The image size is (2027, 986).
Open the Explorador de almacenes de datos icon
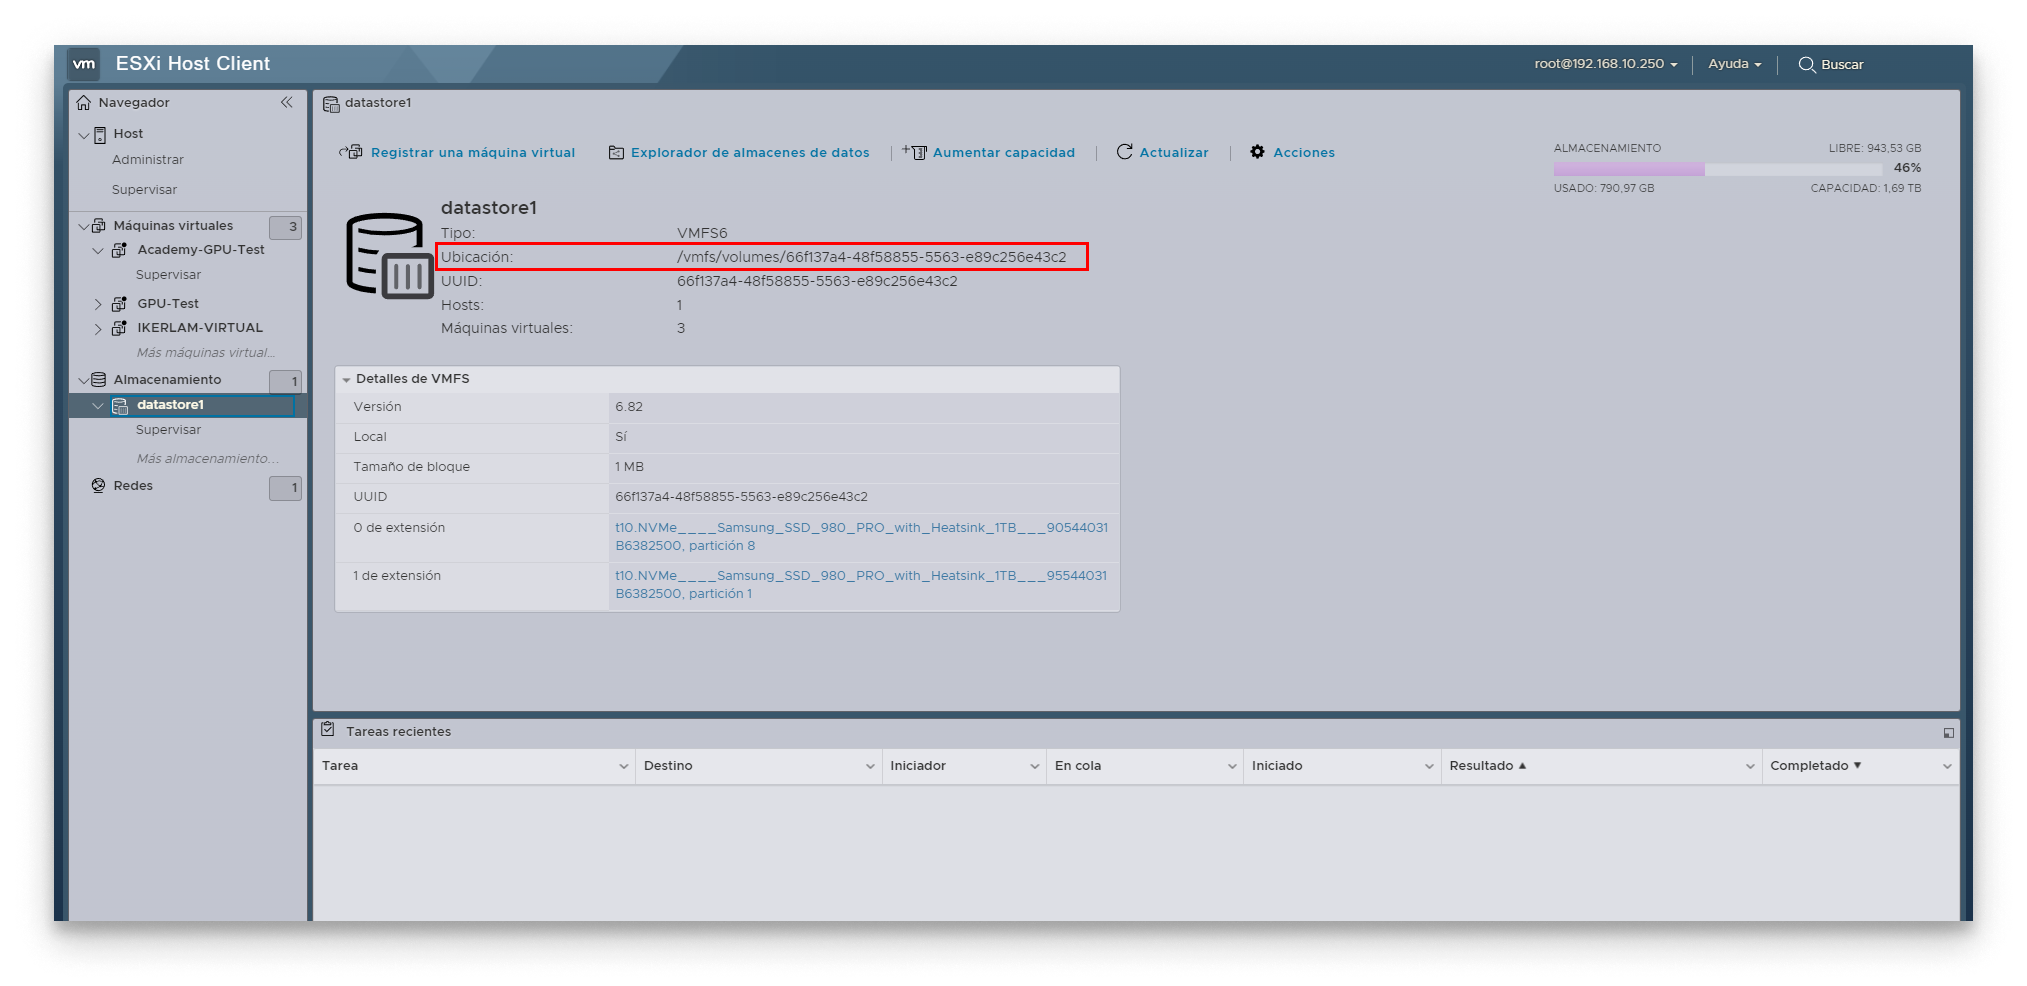pyautogui.click(x=617, y=152)
